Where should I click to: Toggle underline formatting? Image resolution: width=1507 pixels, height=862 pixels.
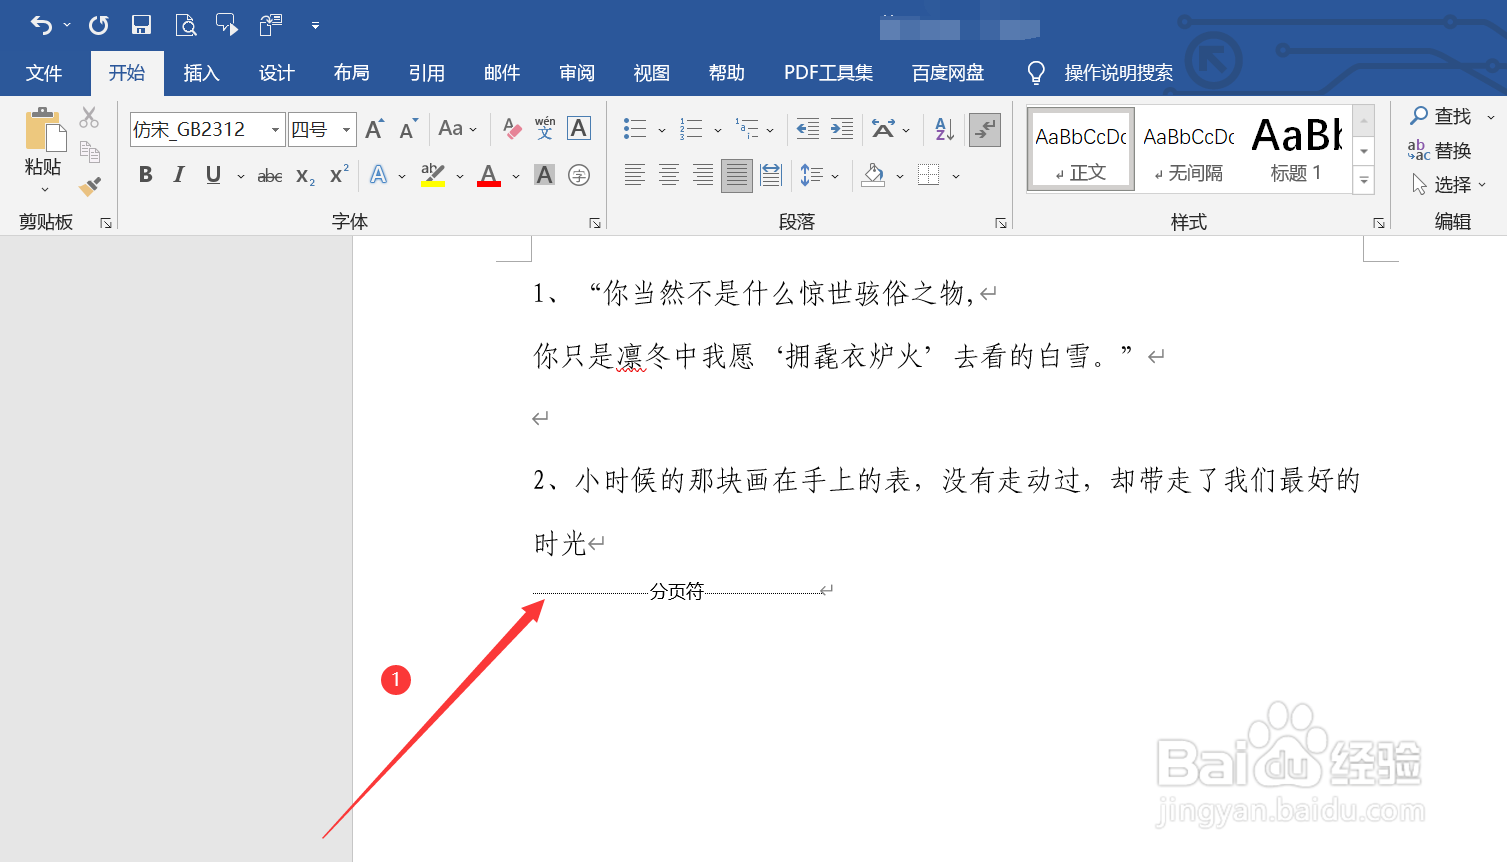(211, 175)
